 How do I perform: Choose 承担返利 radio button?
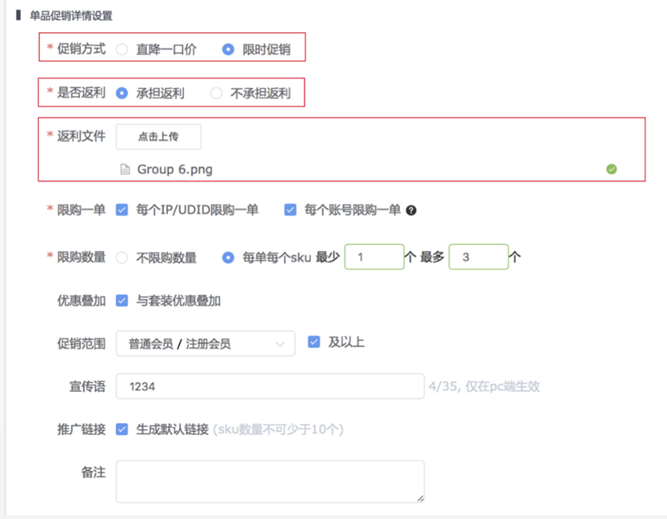click(x=122, y=93)
